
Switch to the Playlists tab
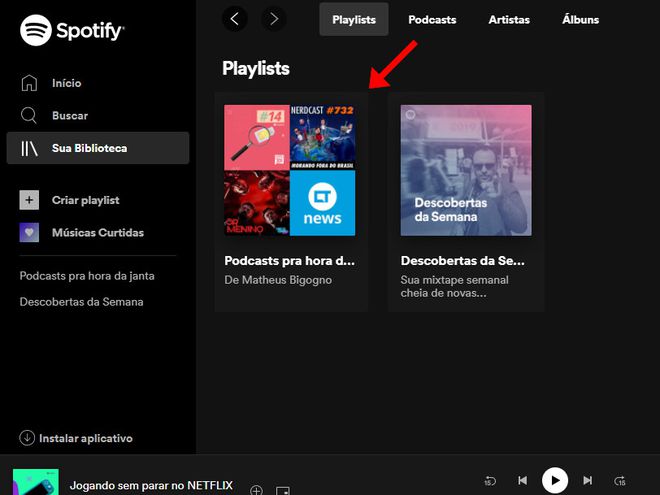[354, 19]
